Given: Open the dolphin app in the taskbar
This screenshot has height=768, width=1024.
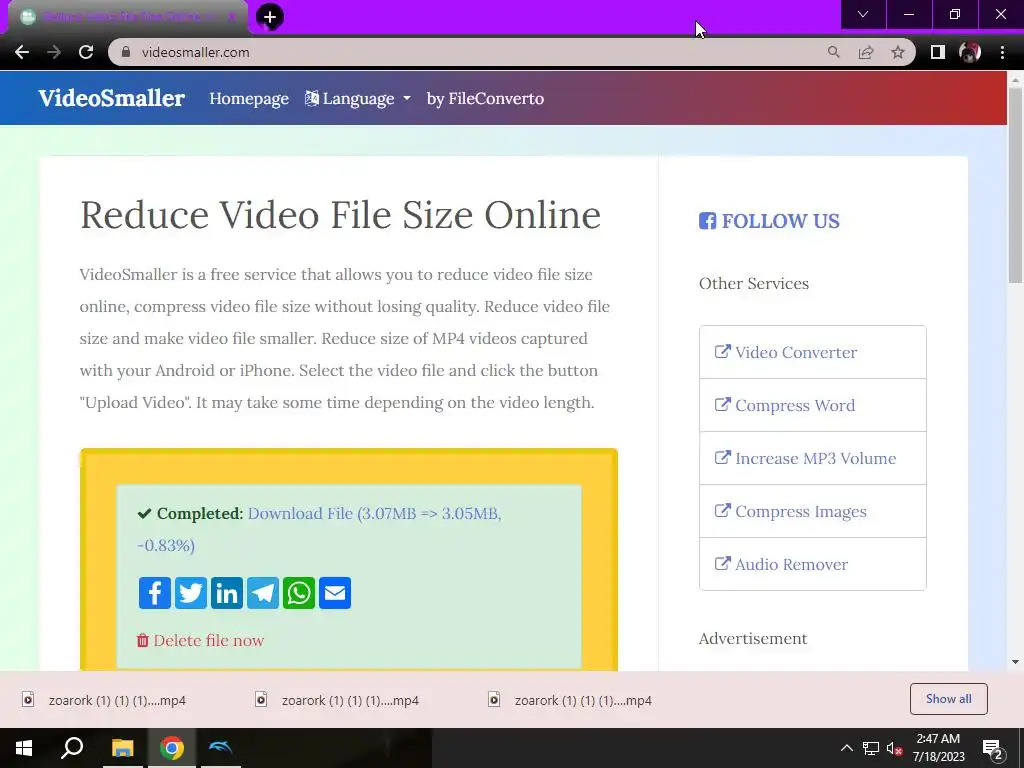Looking at the screenshot, I should (x=220, y=748).
